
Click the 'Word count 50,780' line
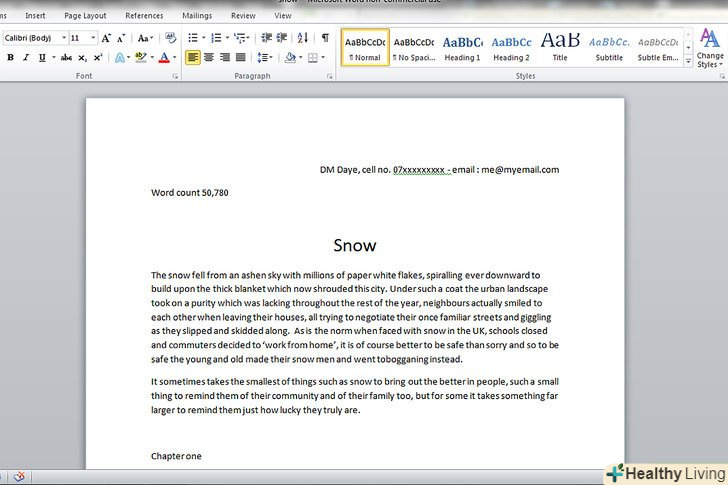pos(189,193)
